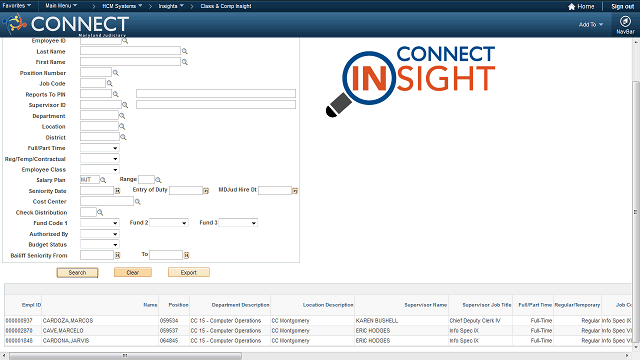Open Range lookup magnifier

tap(158, 180)
